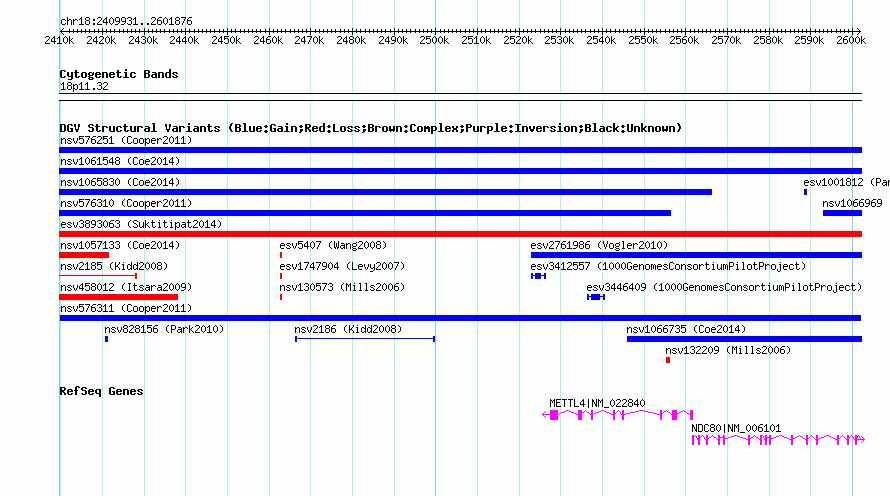Click the RefSeq Genes track title
890x496 pixels.
(x=101, y=391)
